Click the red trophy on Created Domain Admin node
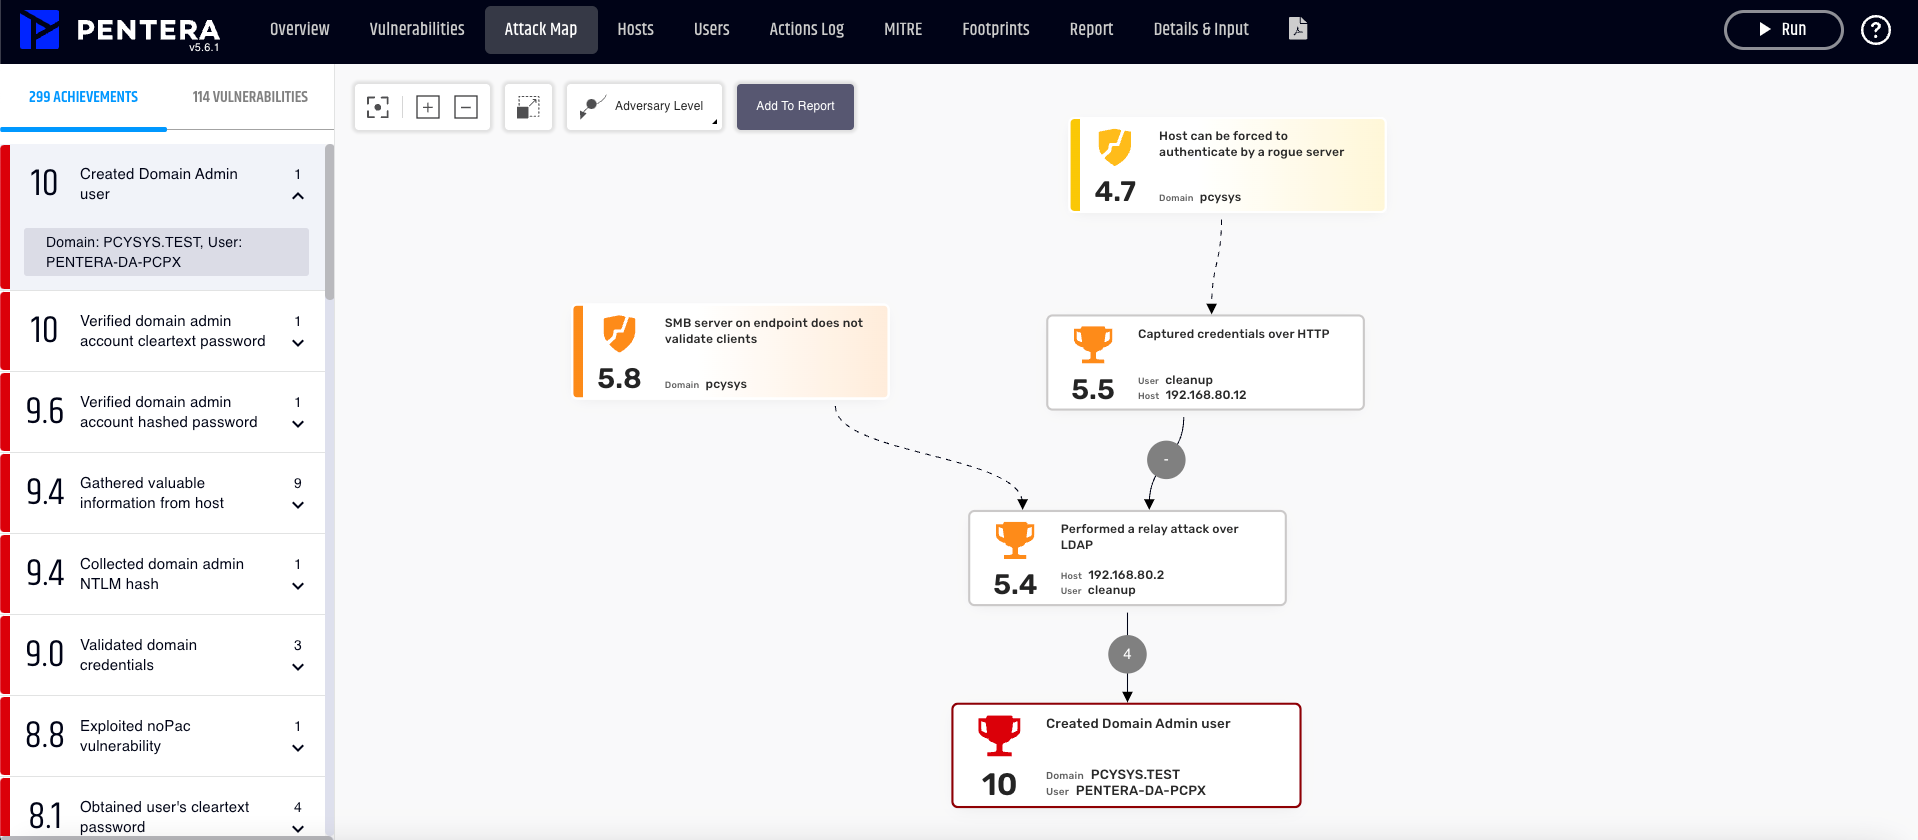 click(998, 736)
